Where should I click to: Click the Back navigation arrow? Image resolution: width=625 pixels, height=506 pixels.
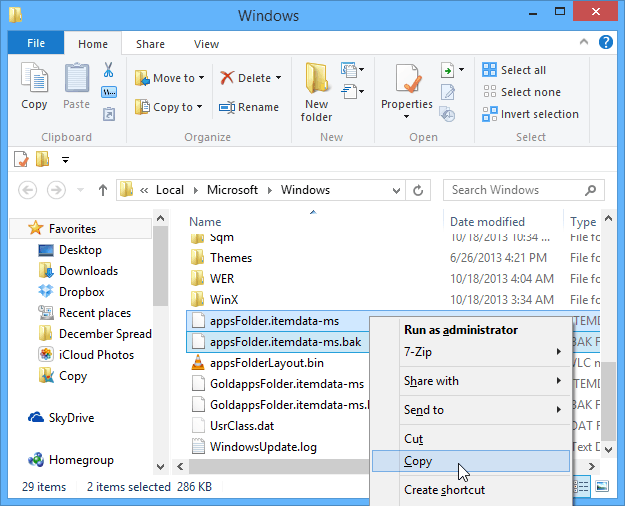pyautogui.click(x=28, y=190)
